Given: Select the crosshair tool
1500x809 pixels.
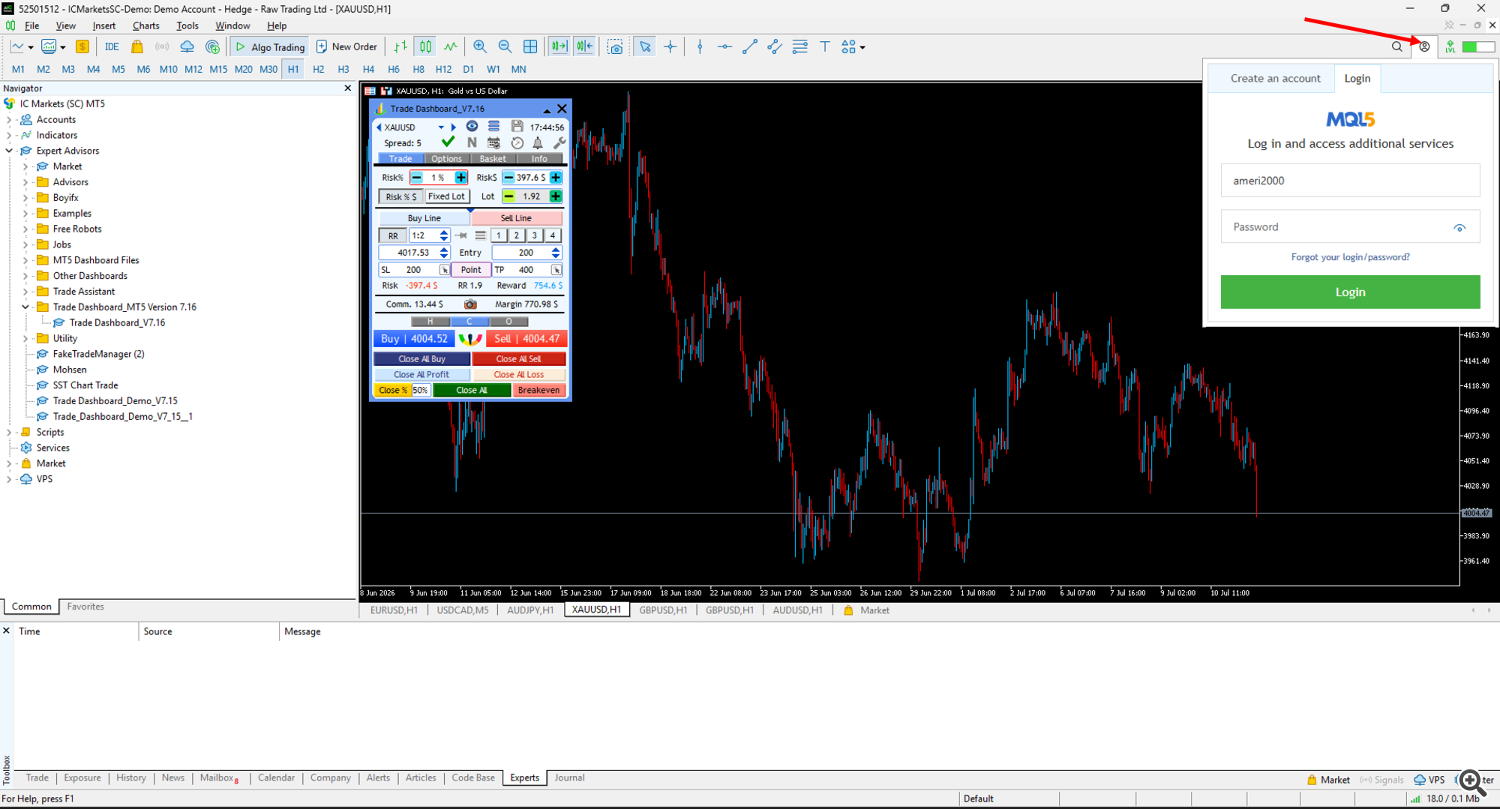Looking at the screenshot, I should (670, 46).
